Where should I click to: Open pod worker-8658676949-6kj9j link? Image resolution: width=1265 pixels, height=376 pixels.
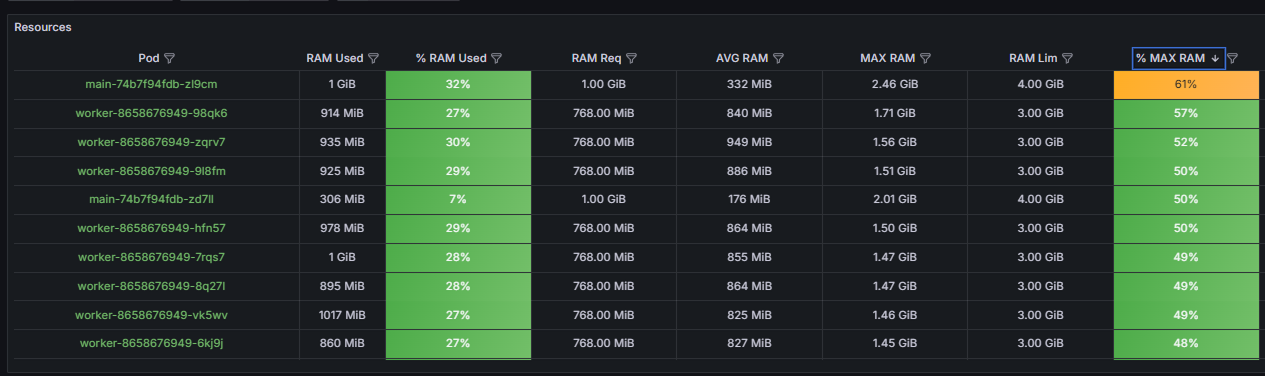point(152,344)
